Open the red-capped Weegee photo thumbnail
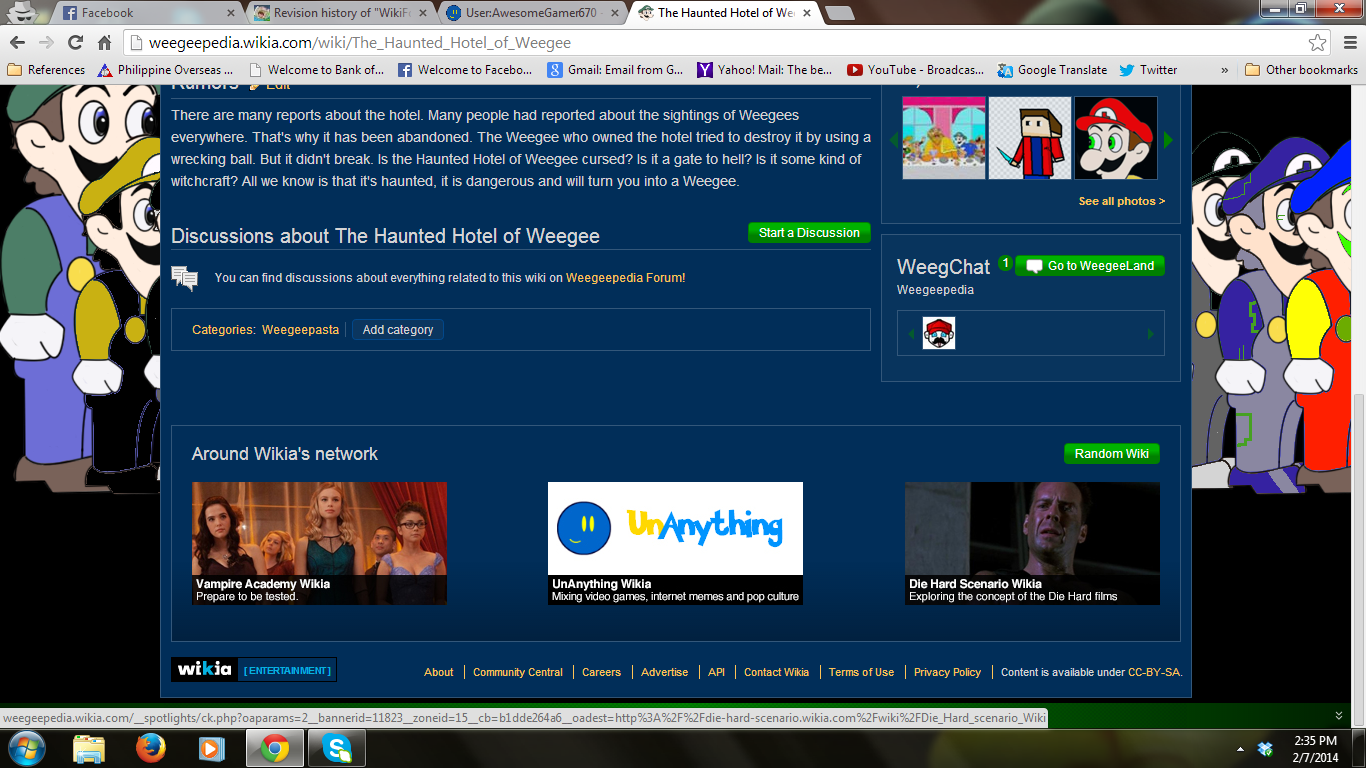Screen dimensions: 1366x768 tap(1116, 138)
